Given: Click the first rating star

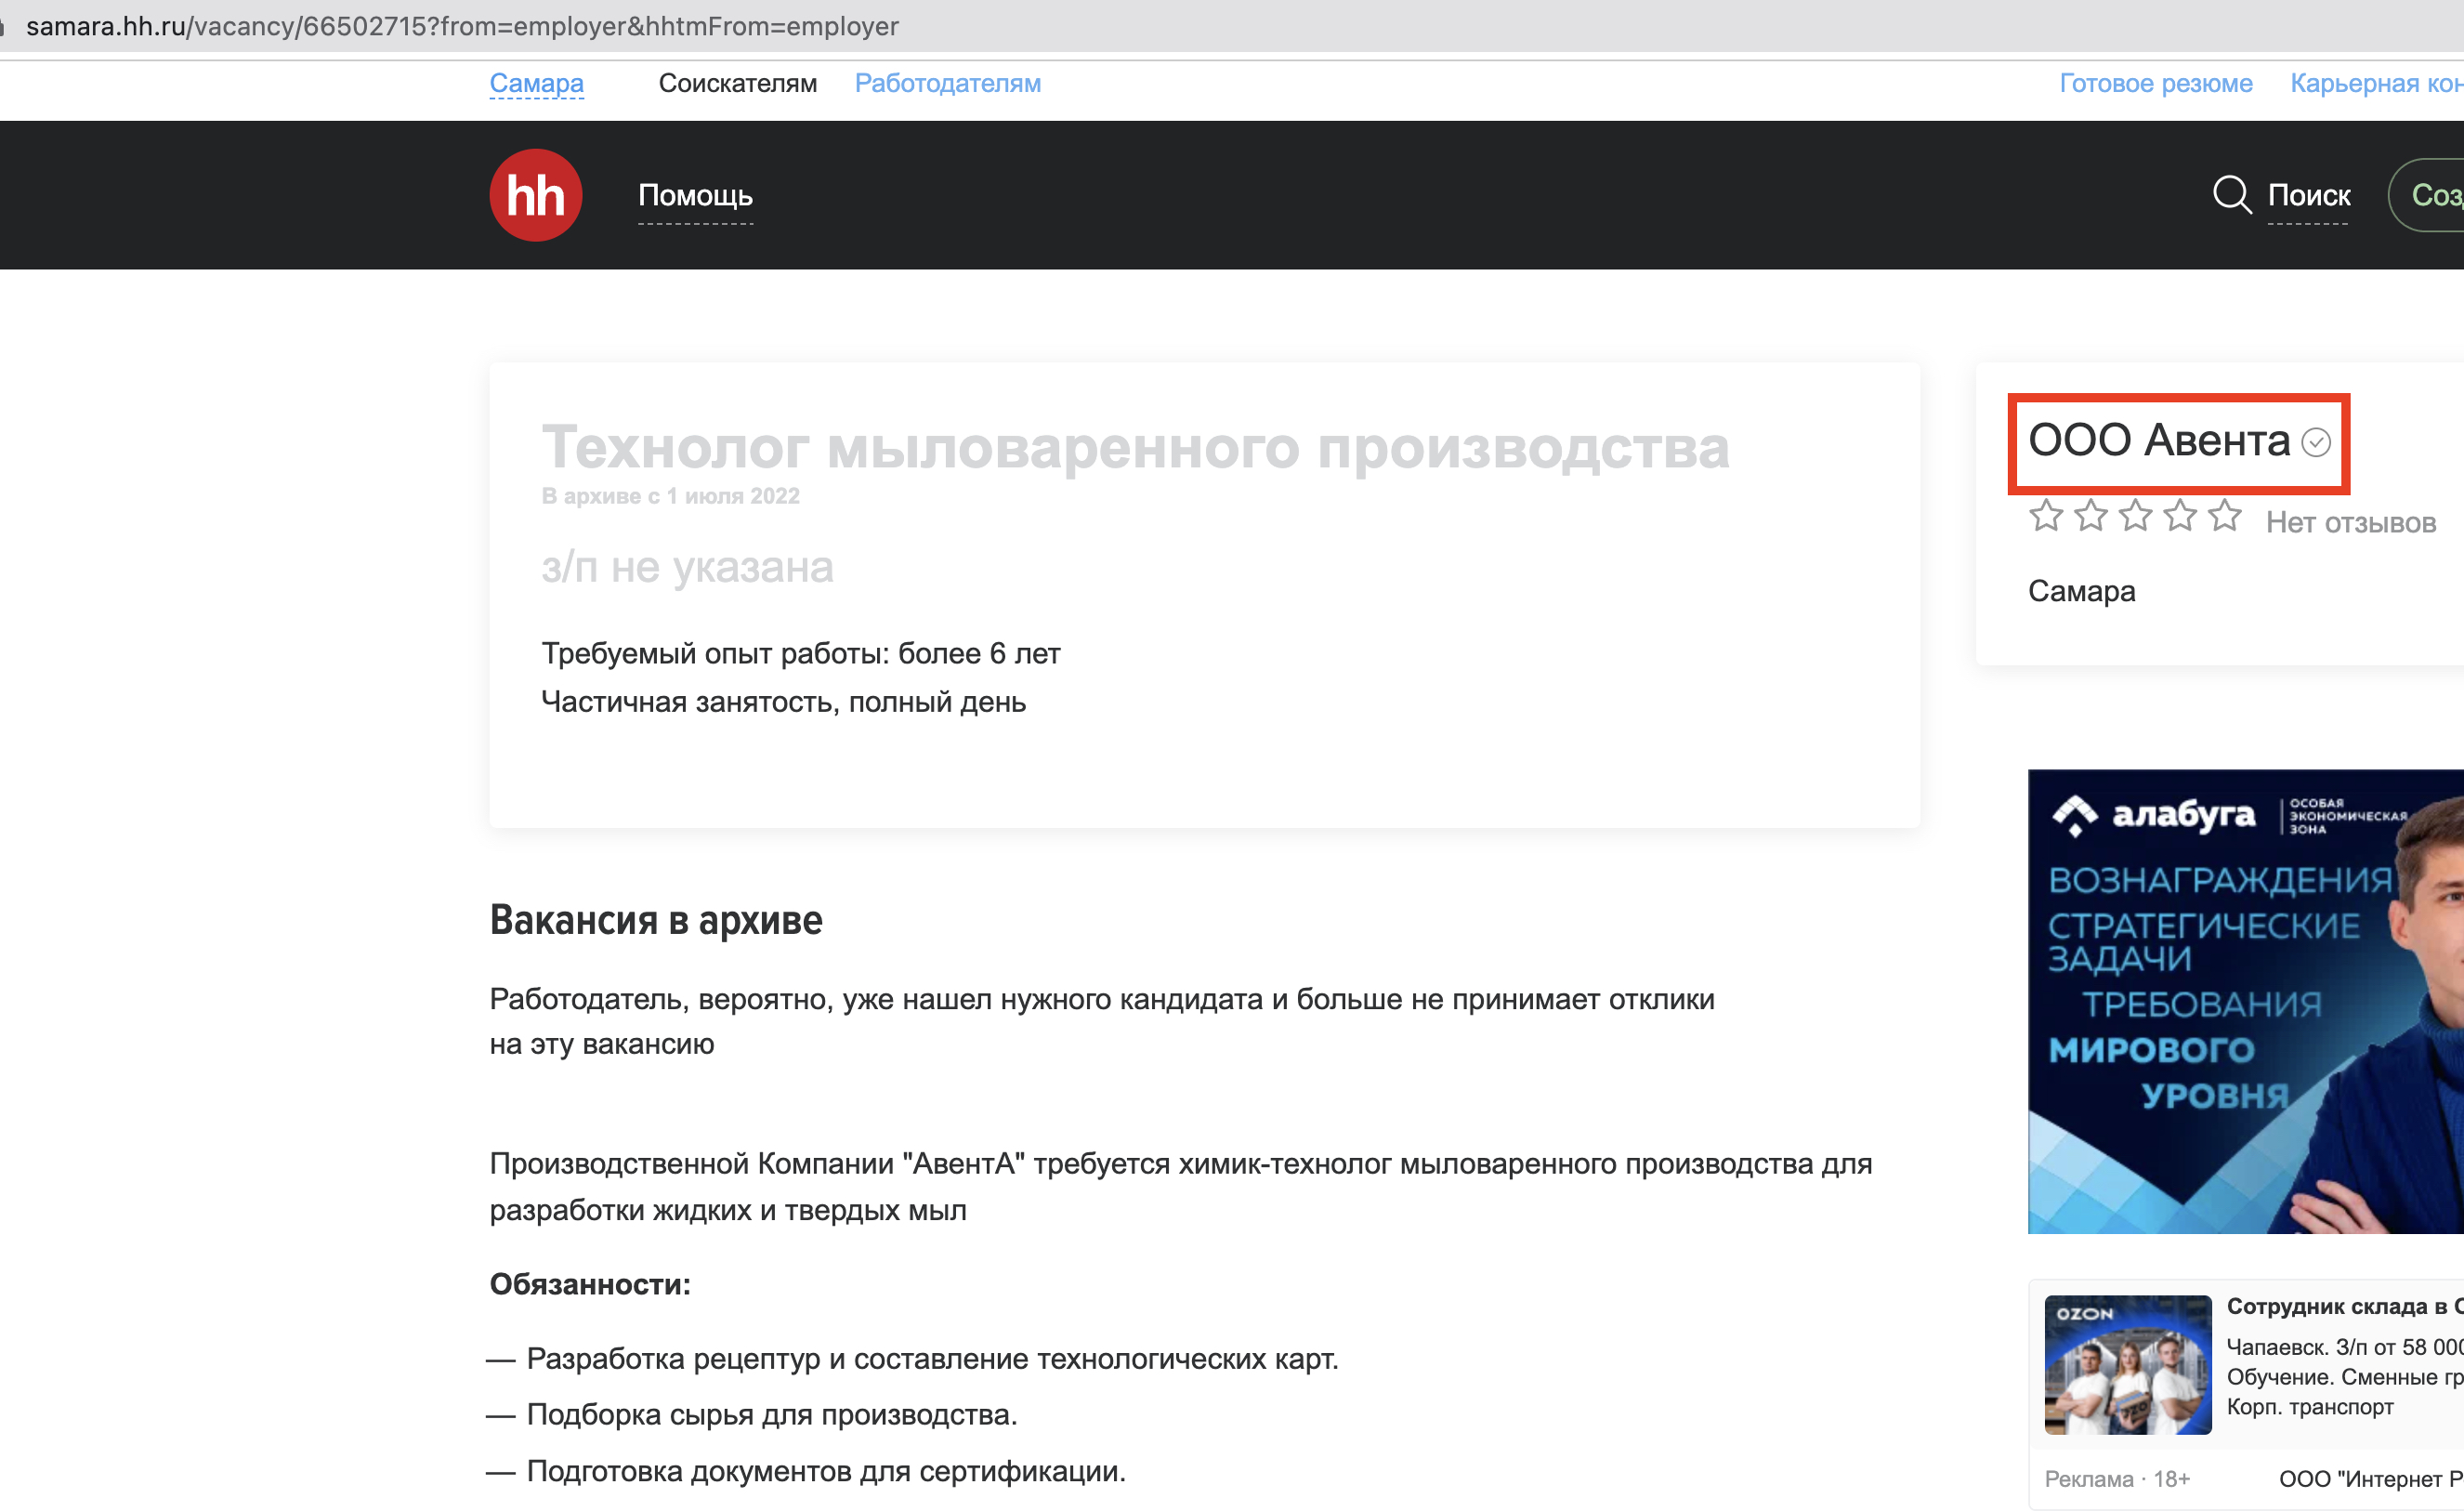Looking at the screenshot, I should (2045, 516).
